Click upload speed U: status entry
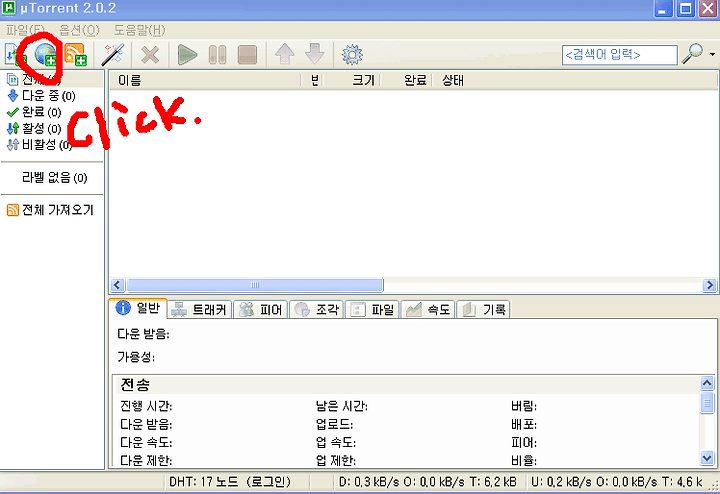 tap(617, 482)
